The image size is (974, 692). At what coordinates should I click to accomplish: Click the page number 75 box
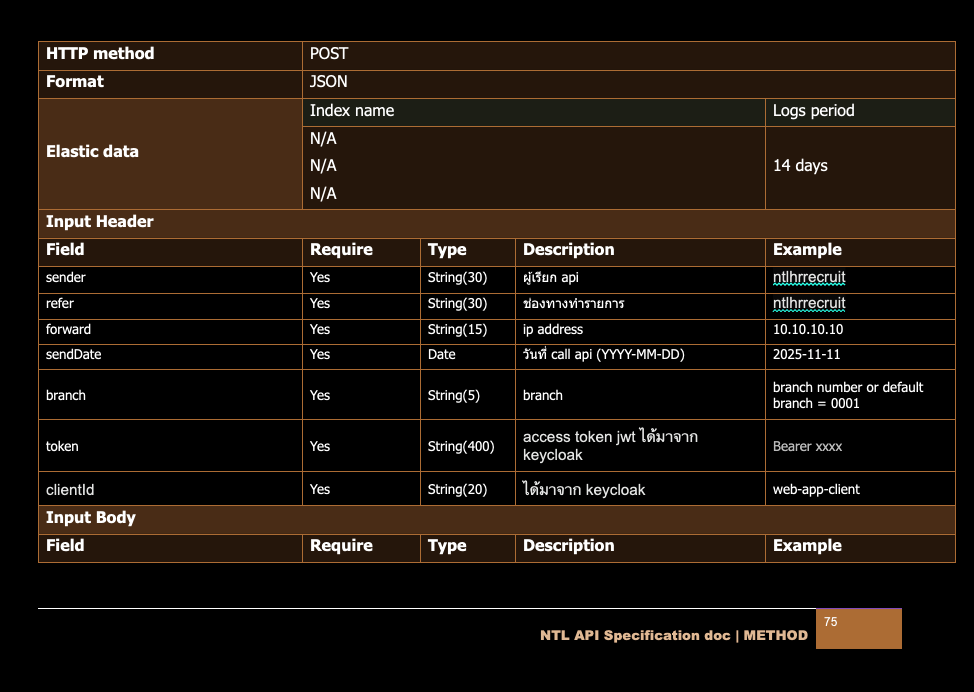pyautogui.click(x=858, y=629)
